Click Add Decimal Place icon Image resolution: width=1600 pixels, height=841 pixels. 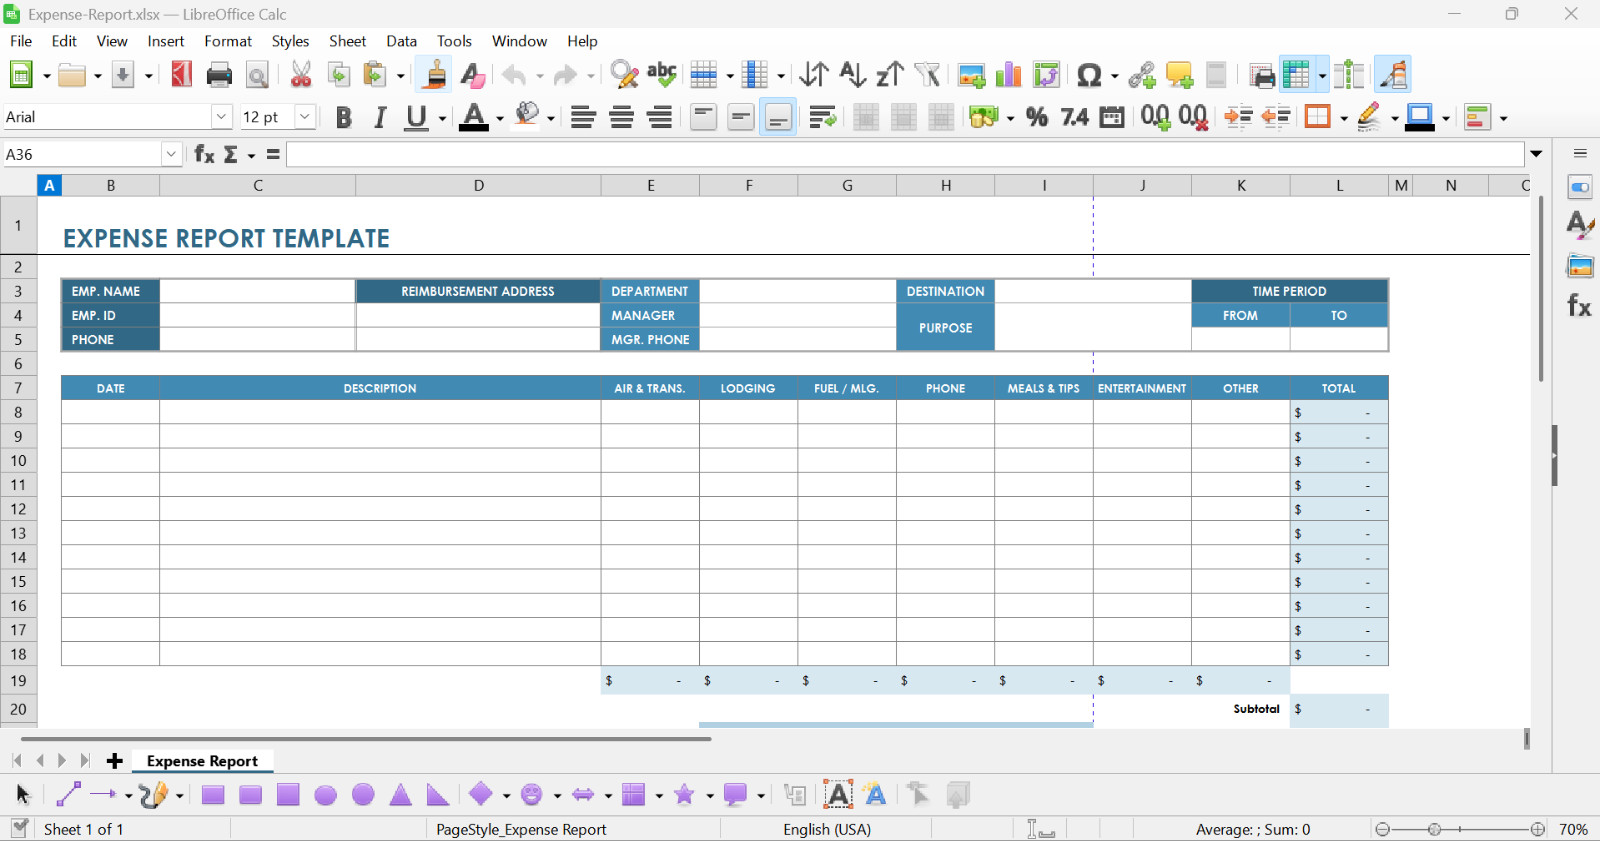pyautogui.click(x=1156, y=117)
